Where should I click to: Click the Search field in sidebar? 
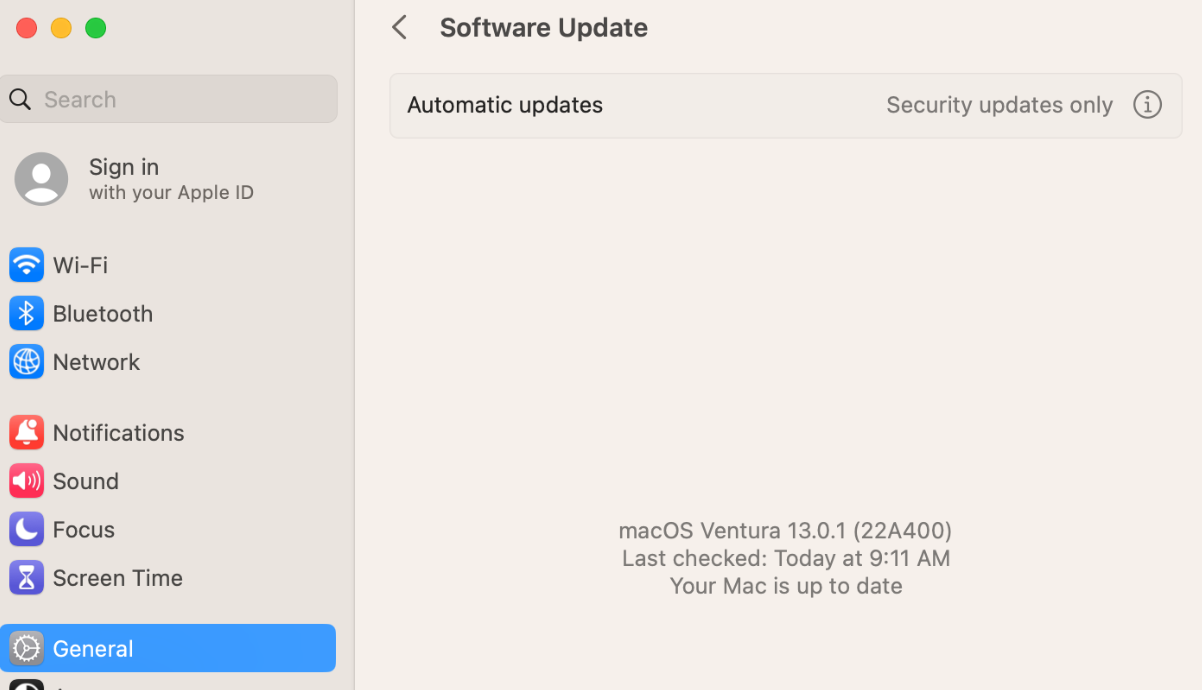pos(168,99)
